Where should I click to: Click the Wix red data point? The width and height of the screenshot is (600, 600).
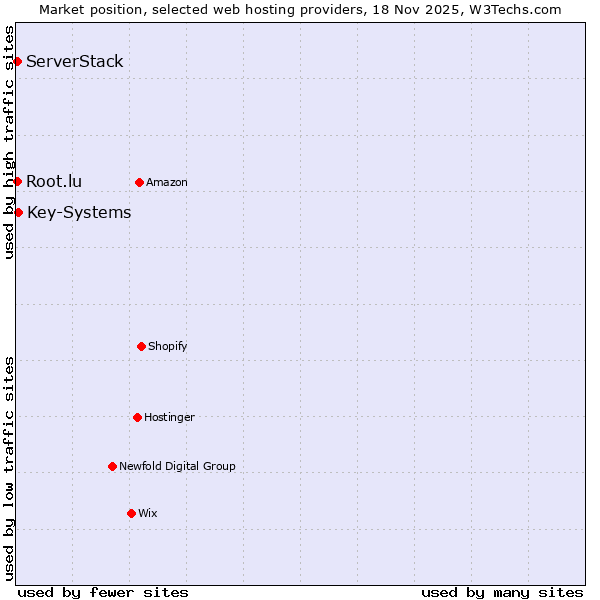click(132, 514)
